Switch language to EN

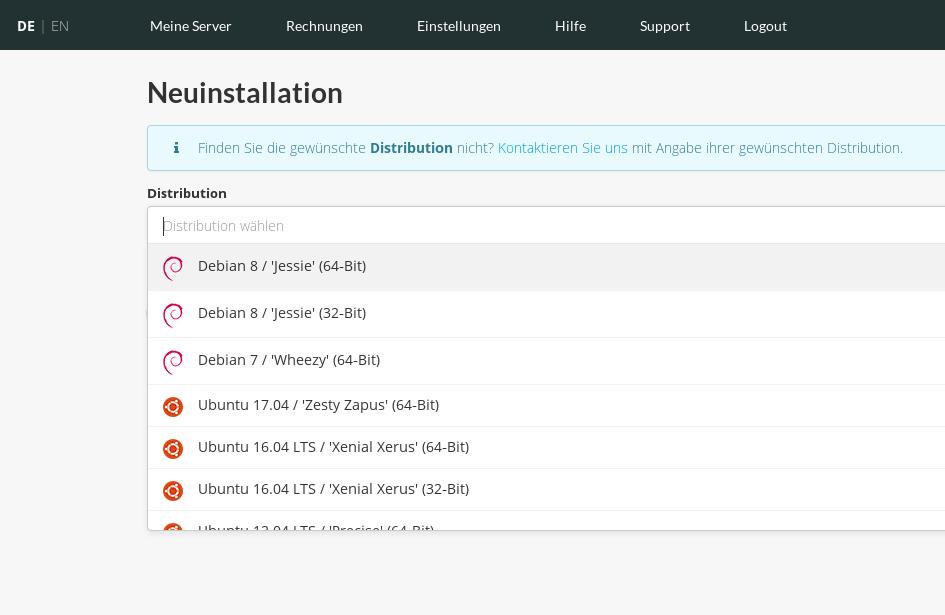60,26
